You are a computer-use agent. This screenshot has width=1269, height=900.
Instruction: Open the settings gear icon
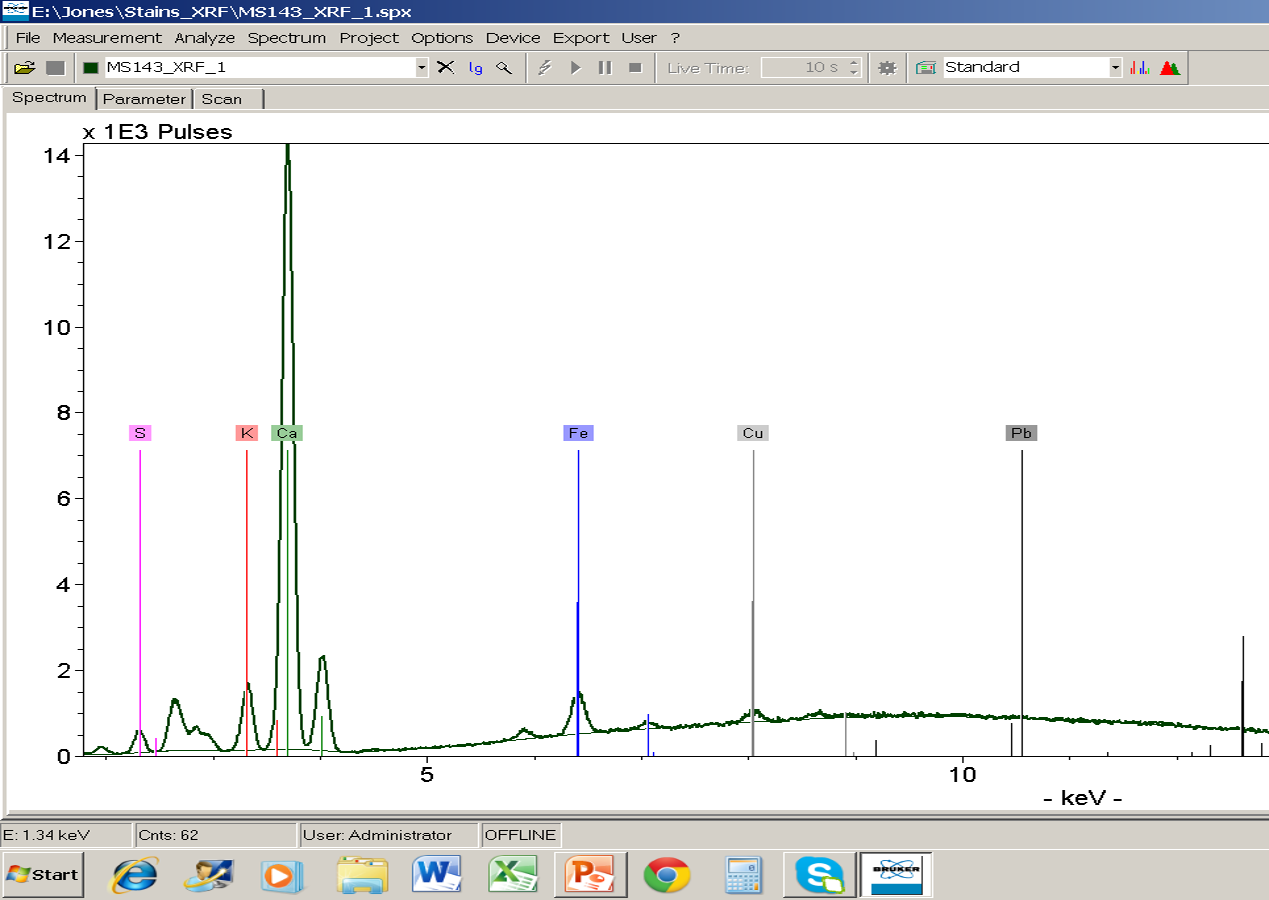[886, 68]
